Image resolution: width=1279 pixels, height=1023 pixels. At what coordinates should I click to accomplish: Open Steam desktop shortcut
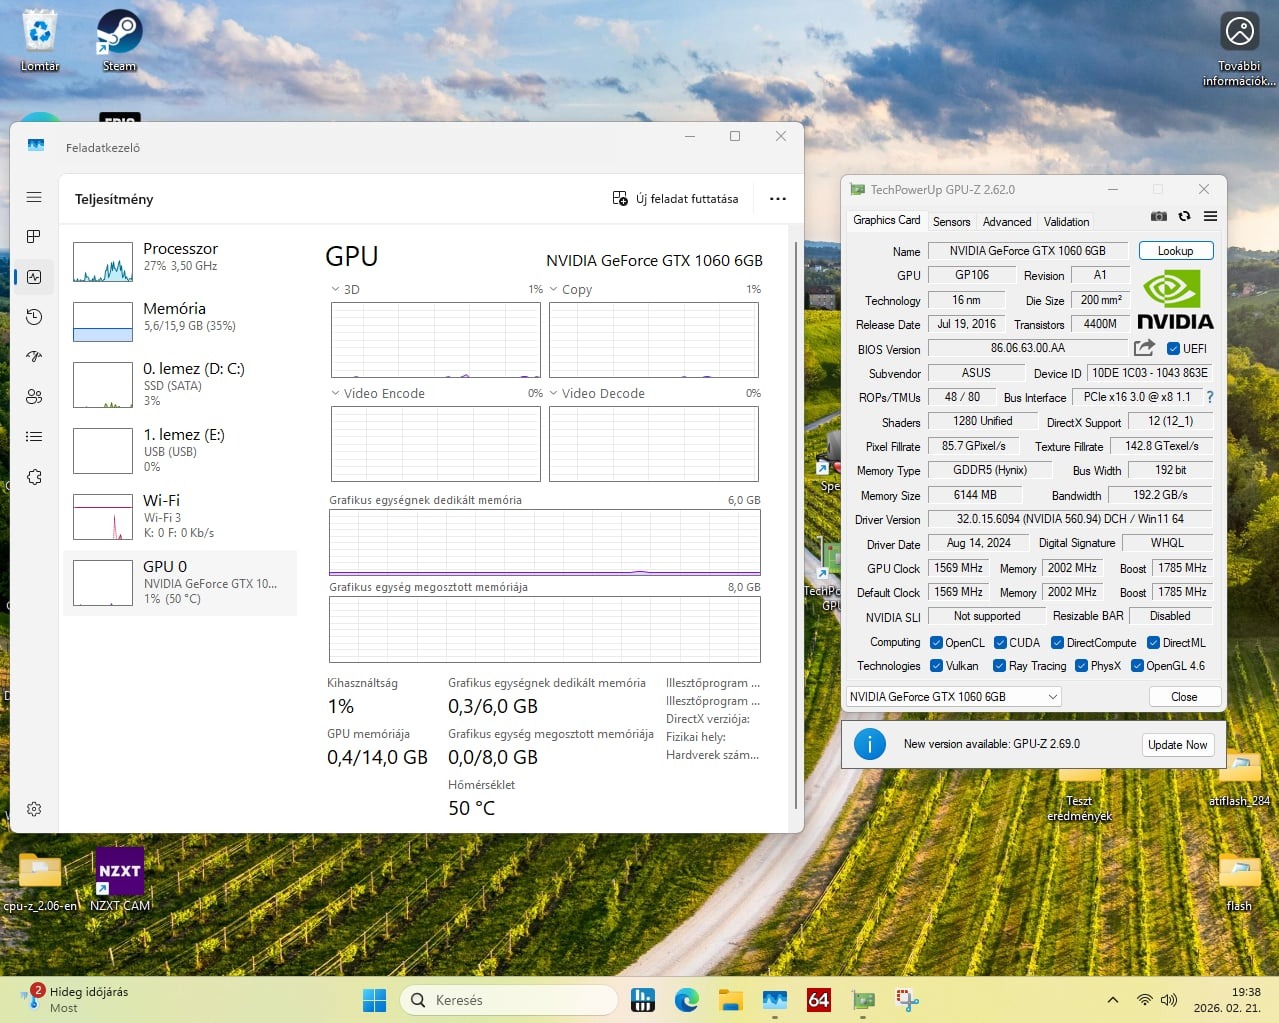[119, 40]
